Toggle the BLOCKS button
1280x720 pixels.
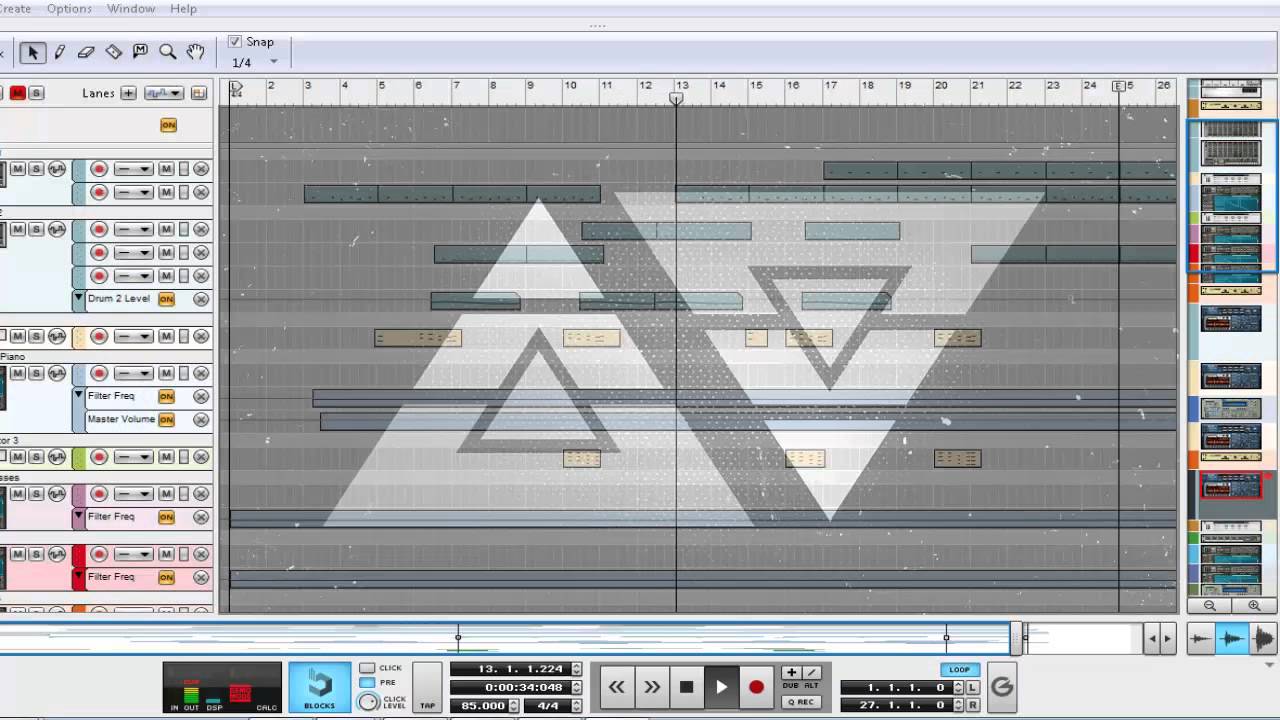point(320,687)
